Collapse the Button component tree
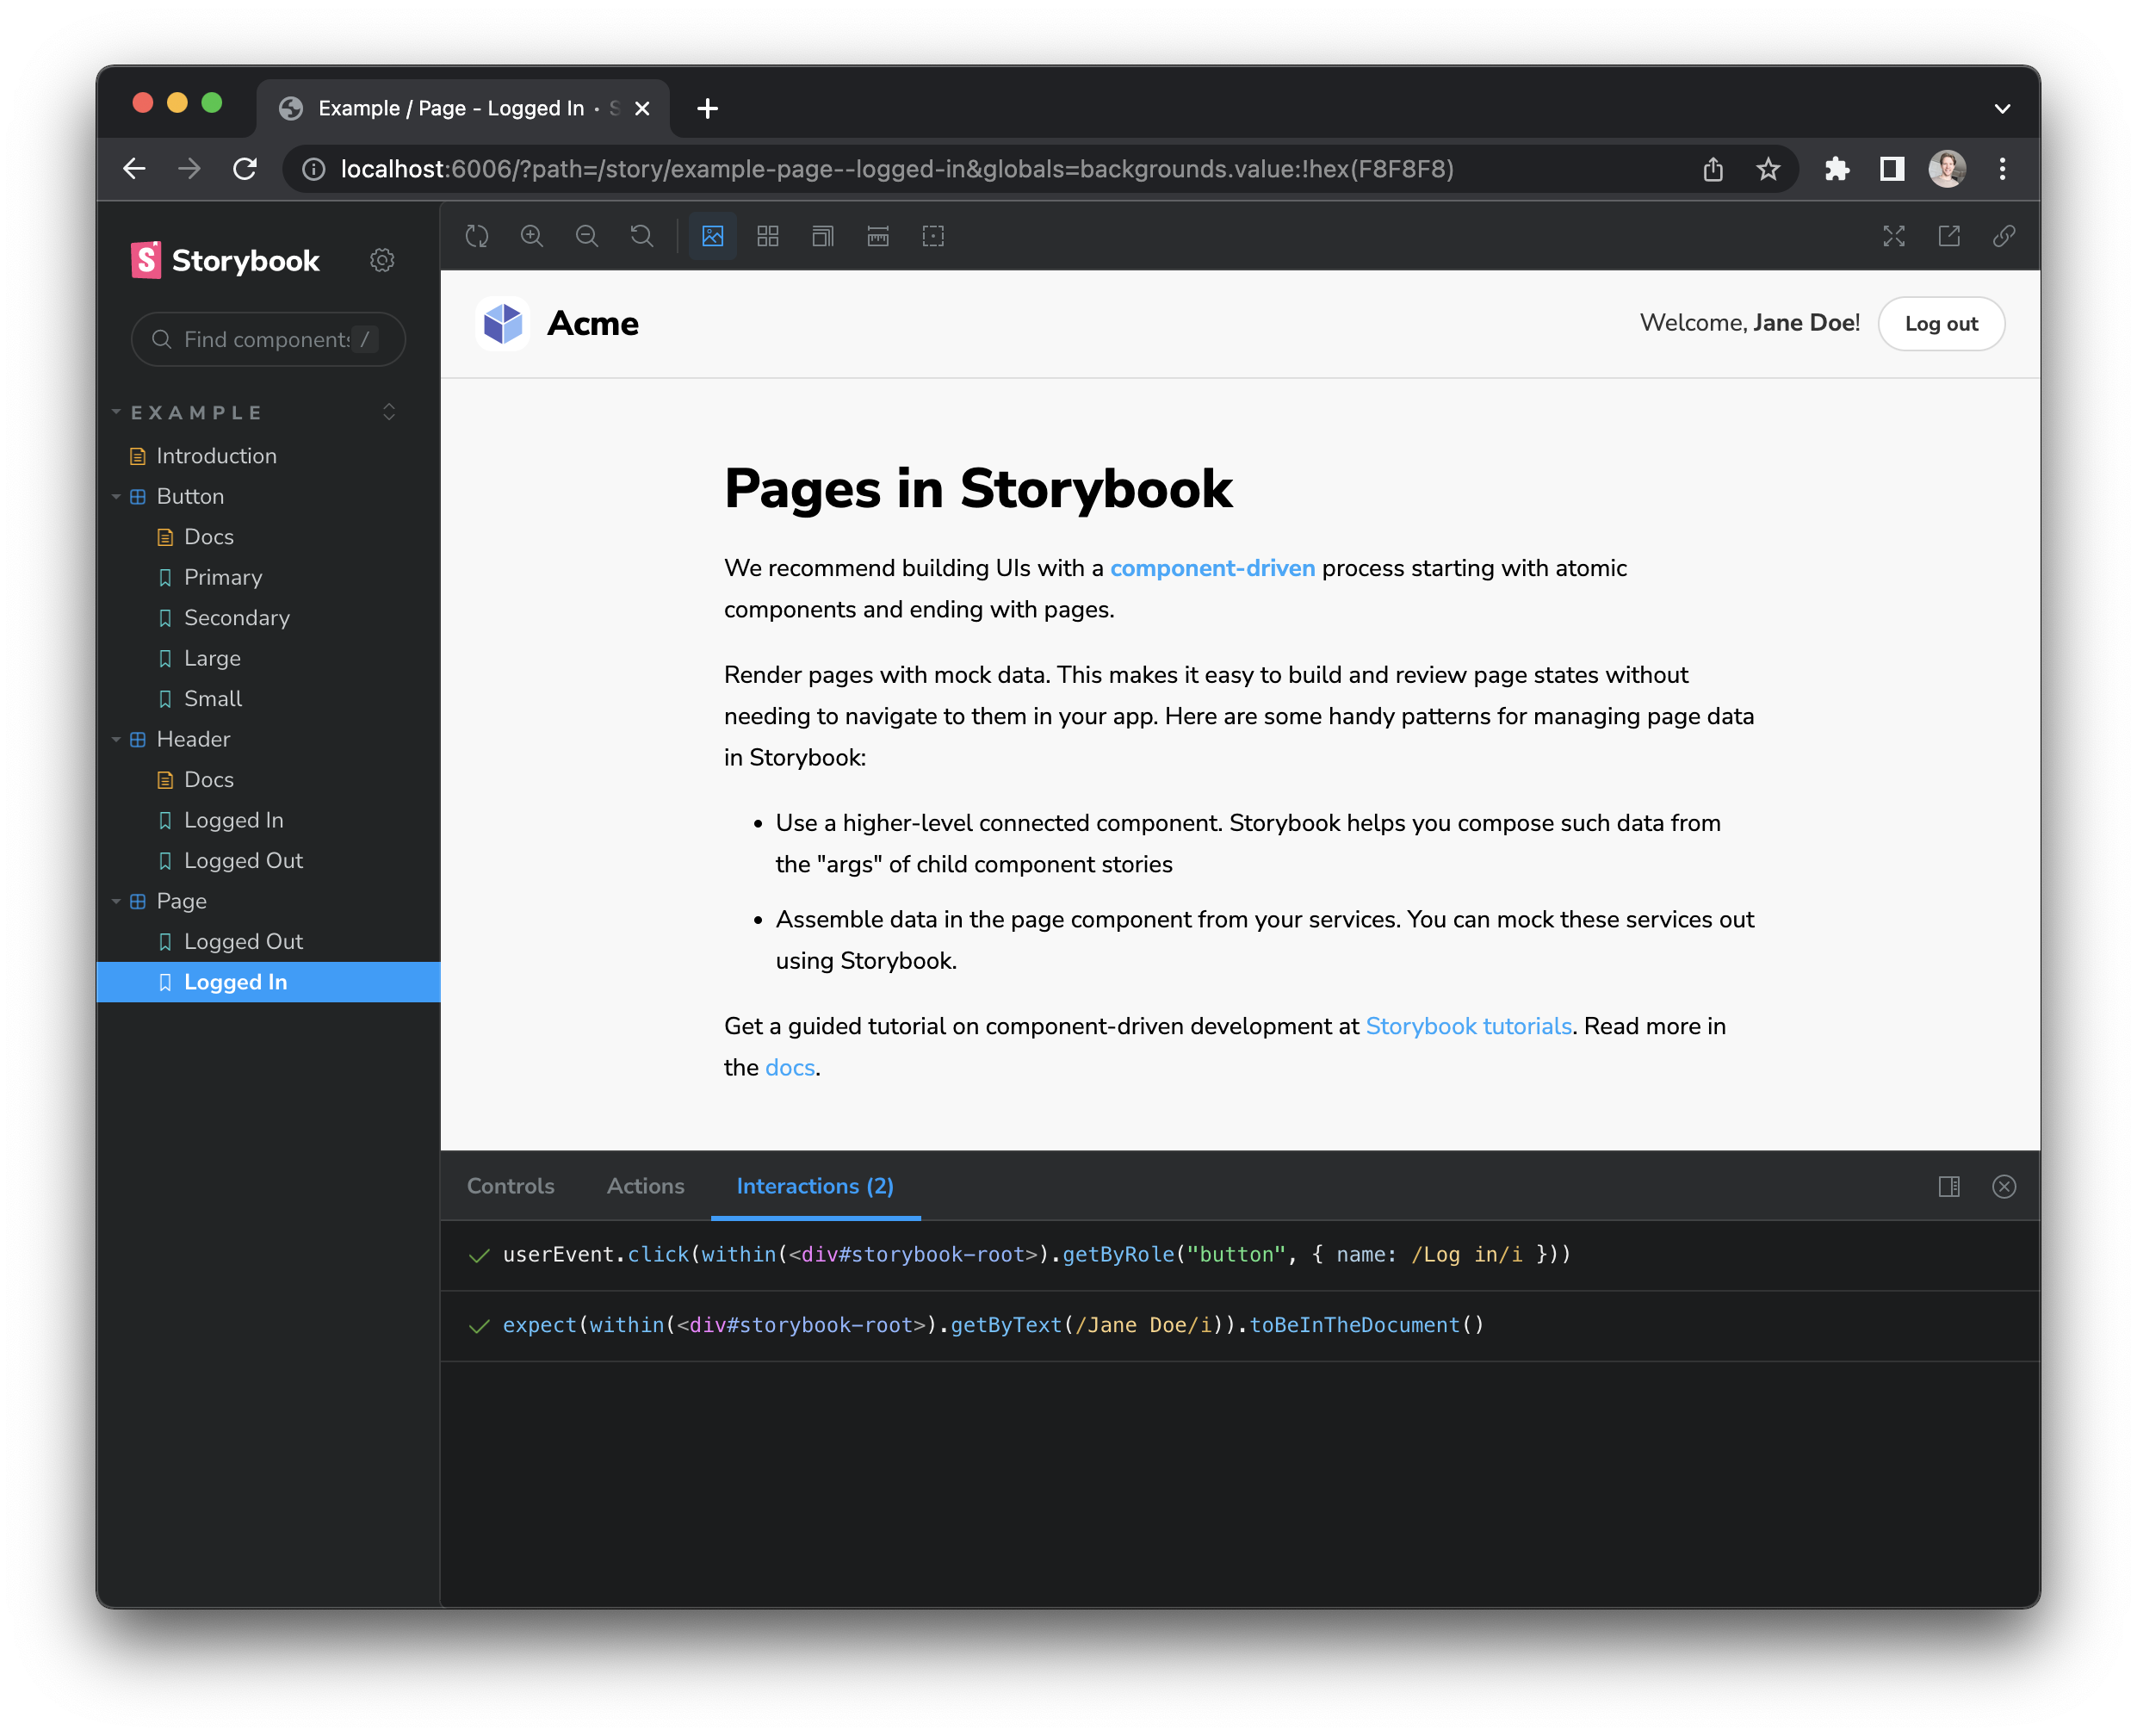 [117, 497]
